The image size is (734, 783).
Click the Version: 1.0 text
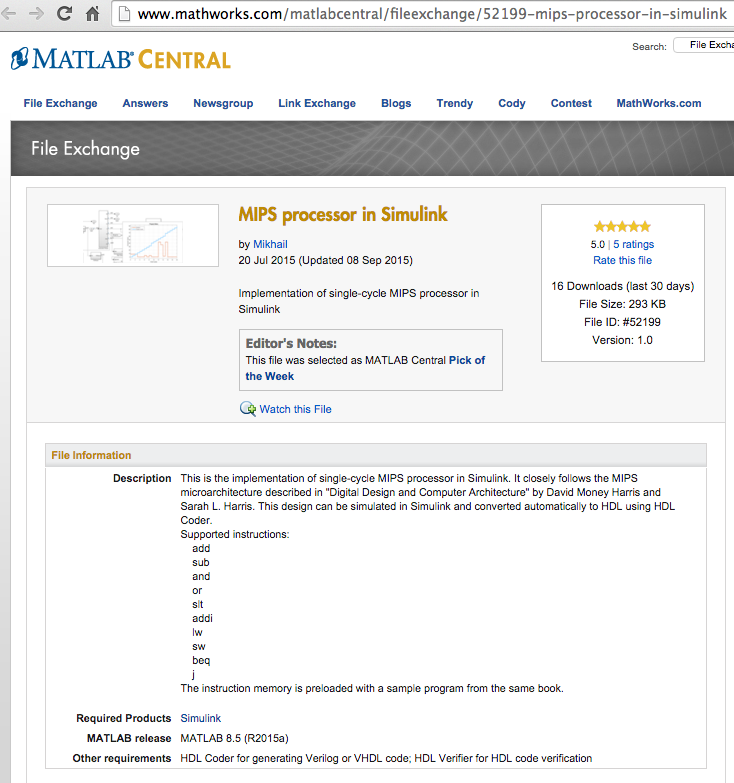[x=622, y=340]
